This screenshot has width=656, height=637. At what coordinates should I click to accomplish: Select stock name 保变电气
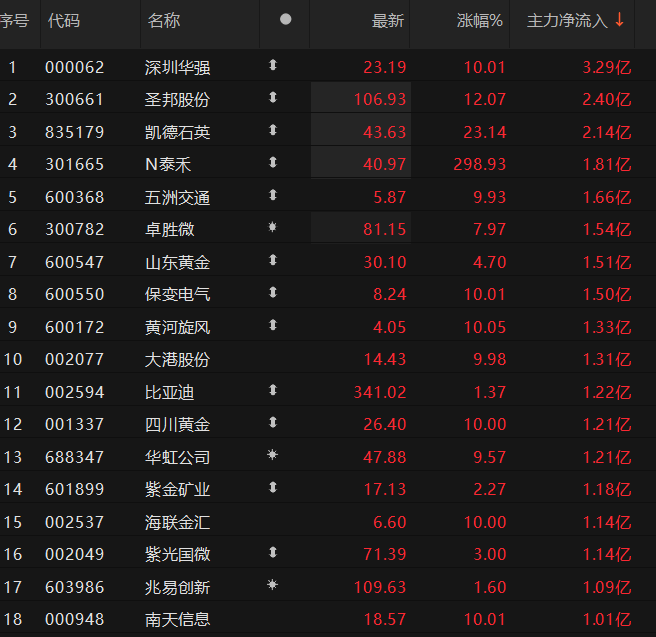pos(177,295)
